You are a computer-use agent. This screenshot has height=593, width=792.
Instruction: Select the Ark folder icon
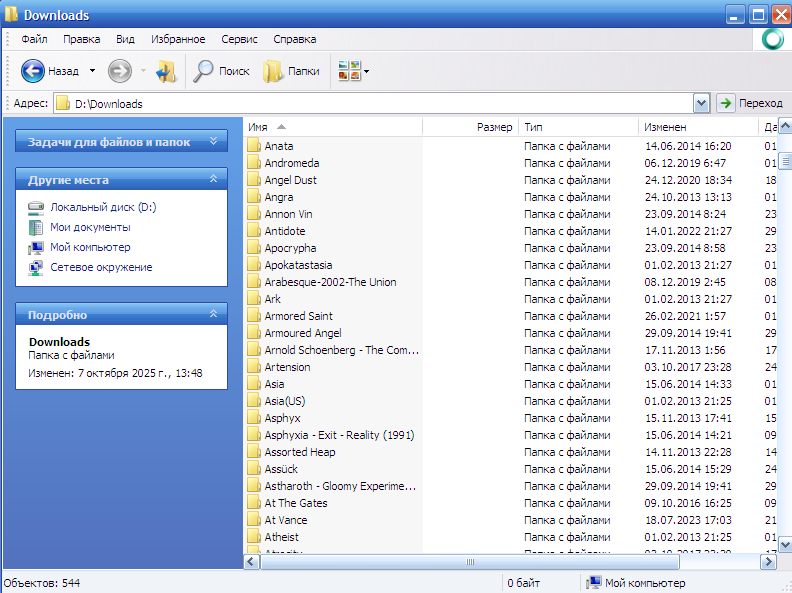click(x=254, y=299)
